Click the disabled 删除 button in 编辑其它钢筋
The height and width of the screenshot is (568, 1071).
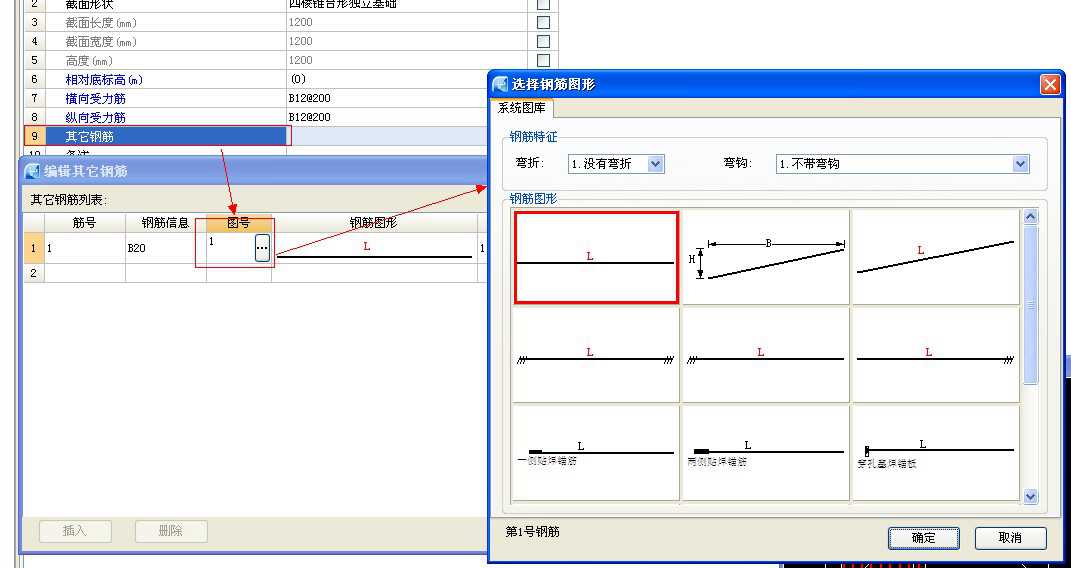coord(171,530)
